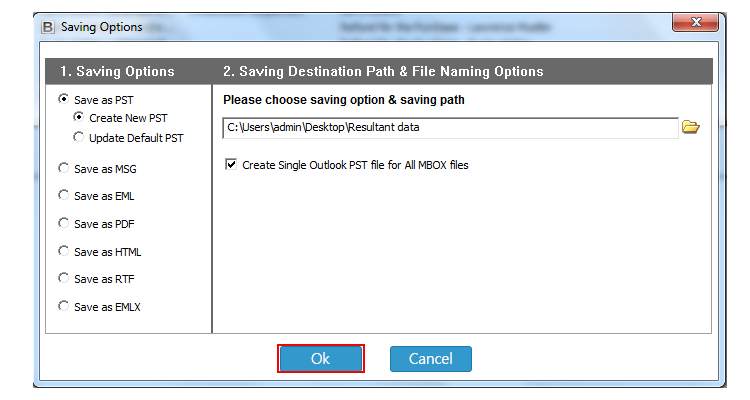Uncheck Create Single Outlook PST file checkbox
Viewport: 750px width, 400px height.
click(x=231, y=165)
